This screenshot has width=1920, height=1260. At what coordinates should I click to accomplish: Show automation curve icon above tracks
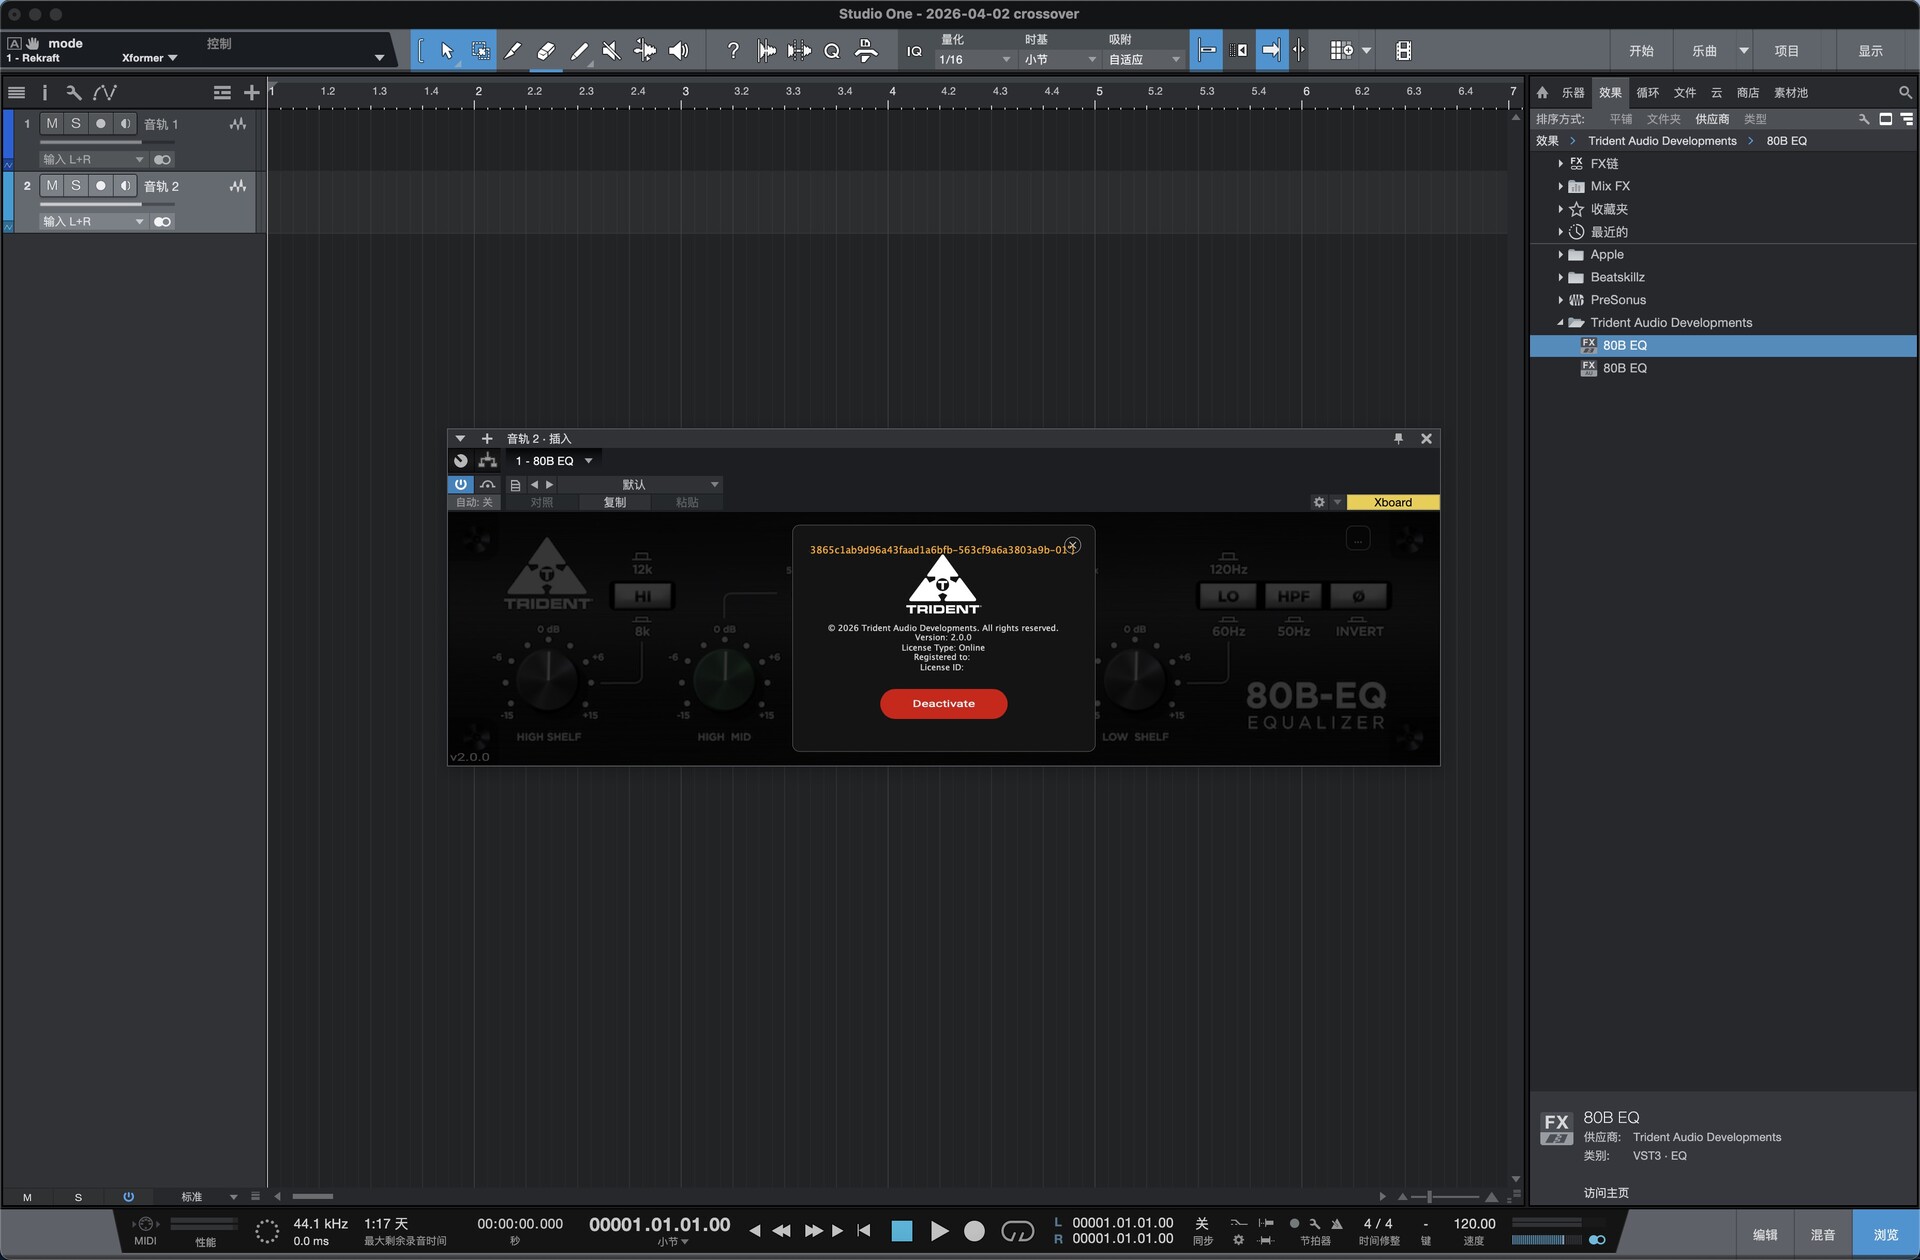coord(105,93)
